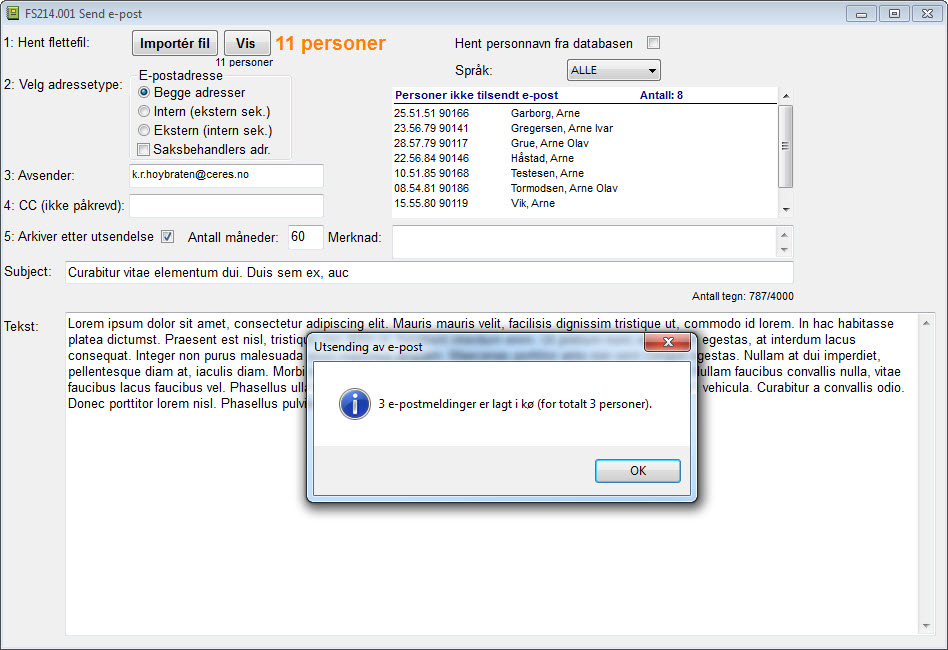Click the Subject input field

pyautogui.click(x=429, y=273)
